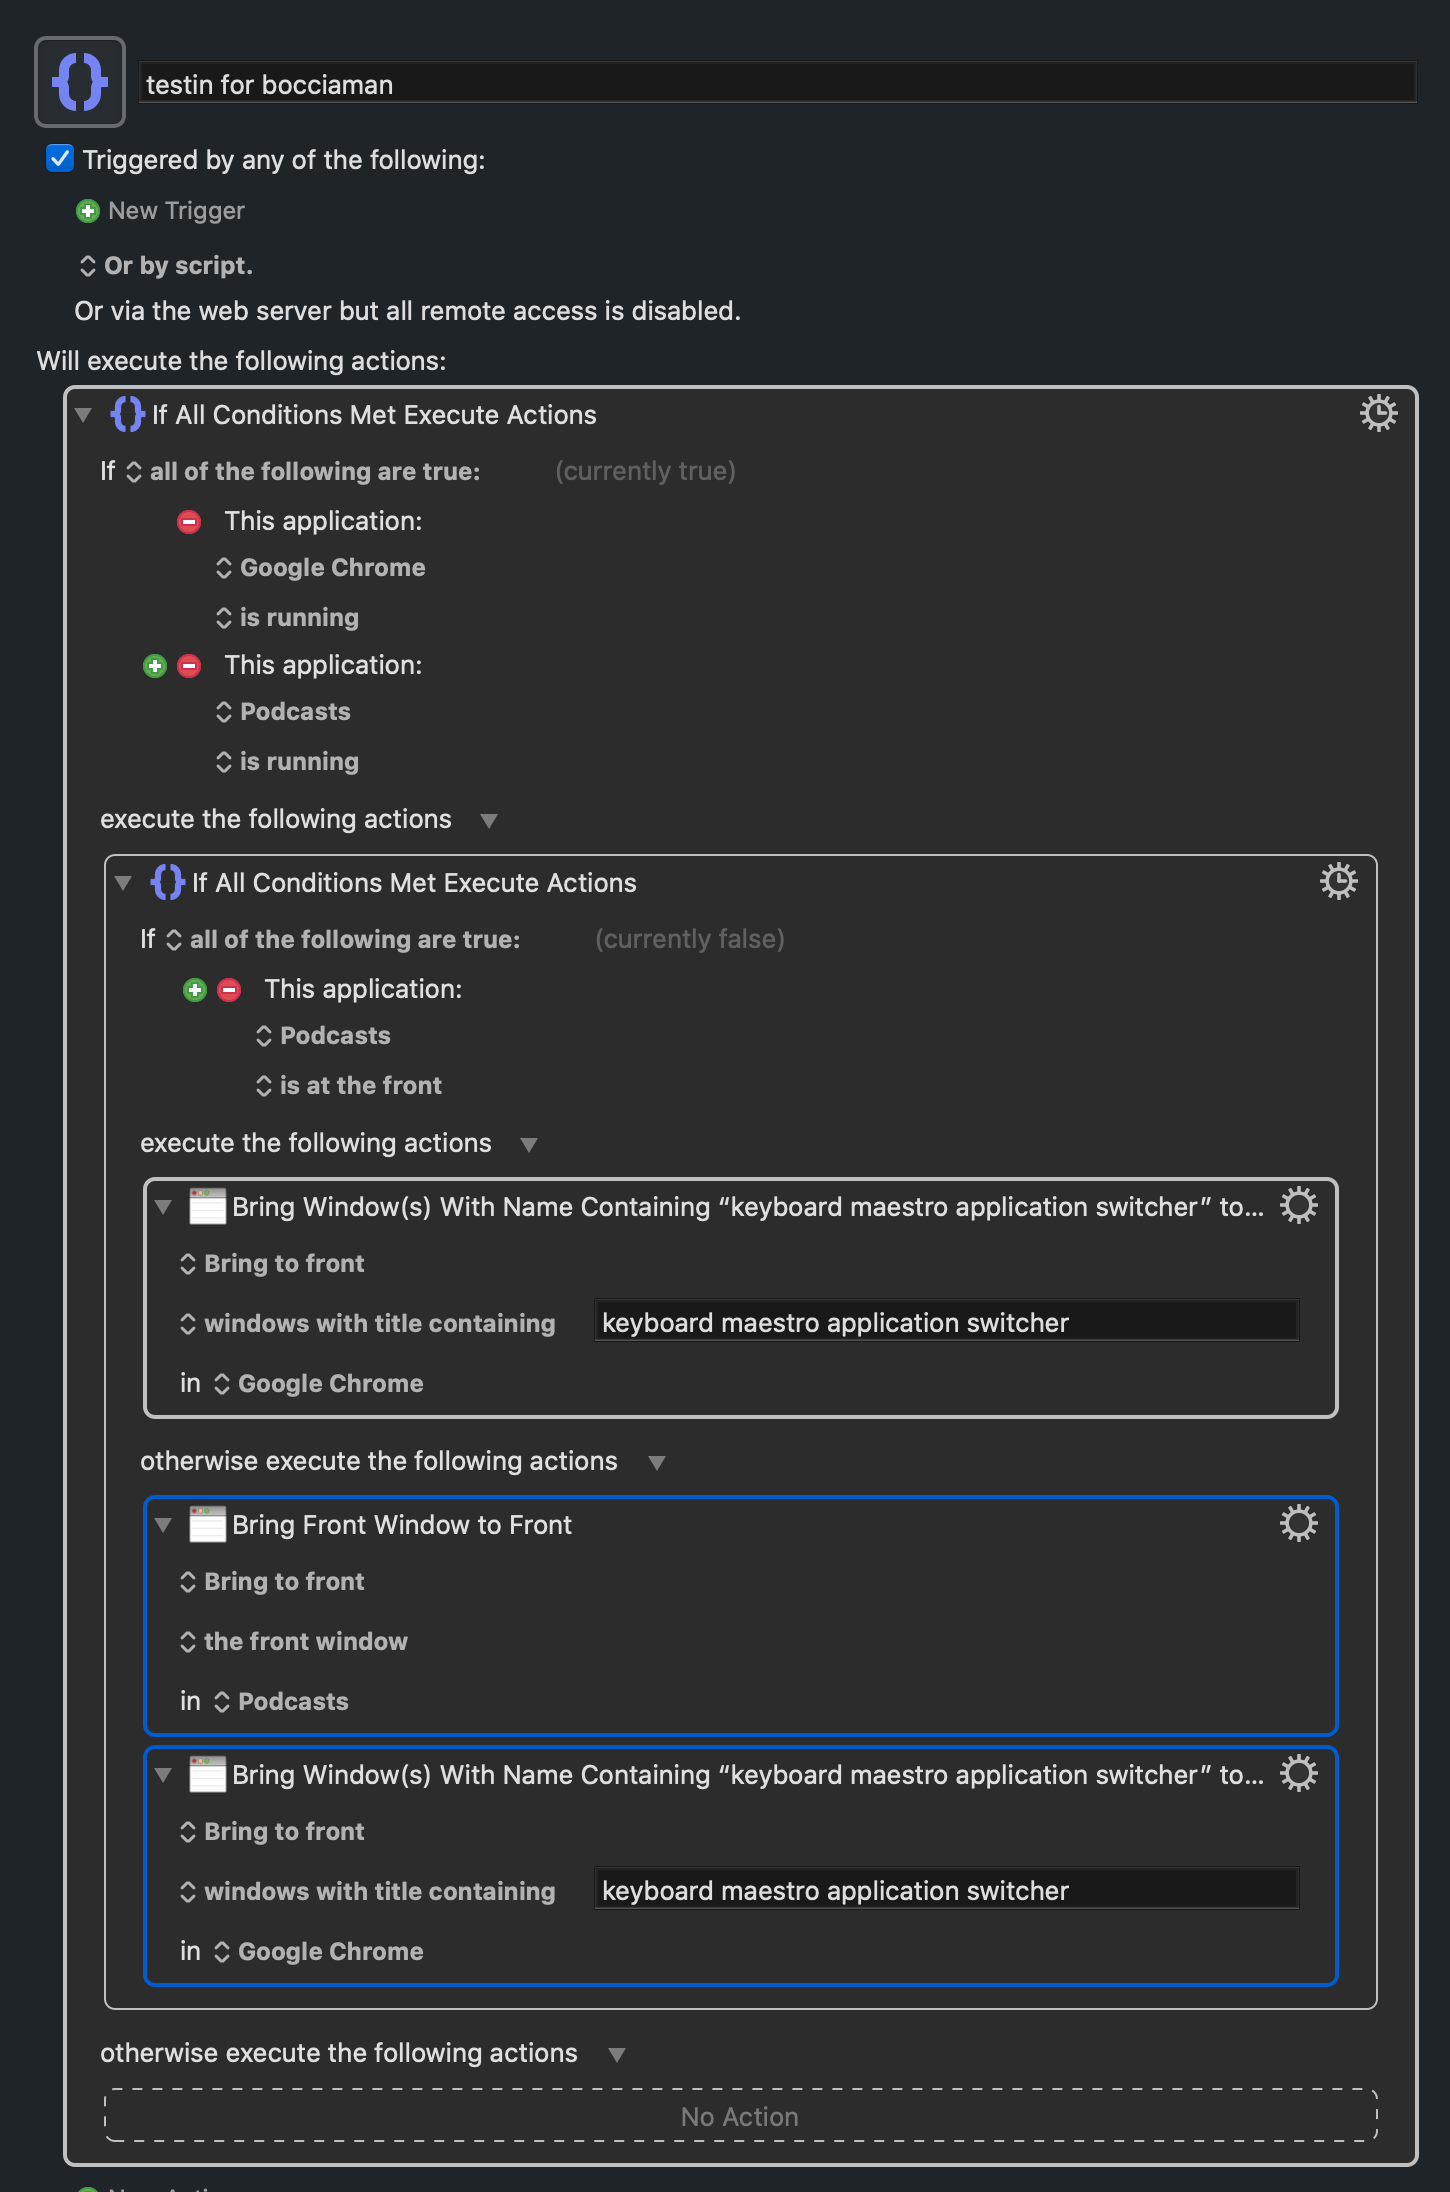Click window icon of first Bring Window(s) action
Viewport: 1450px width, 2192px height.
pyautogui.click(x=208, y=1206)
